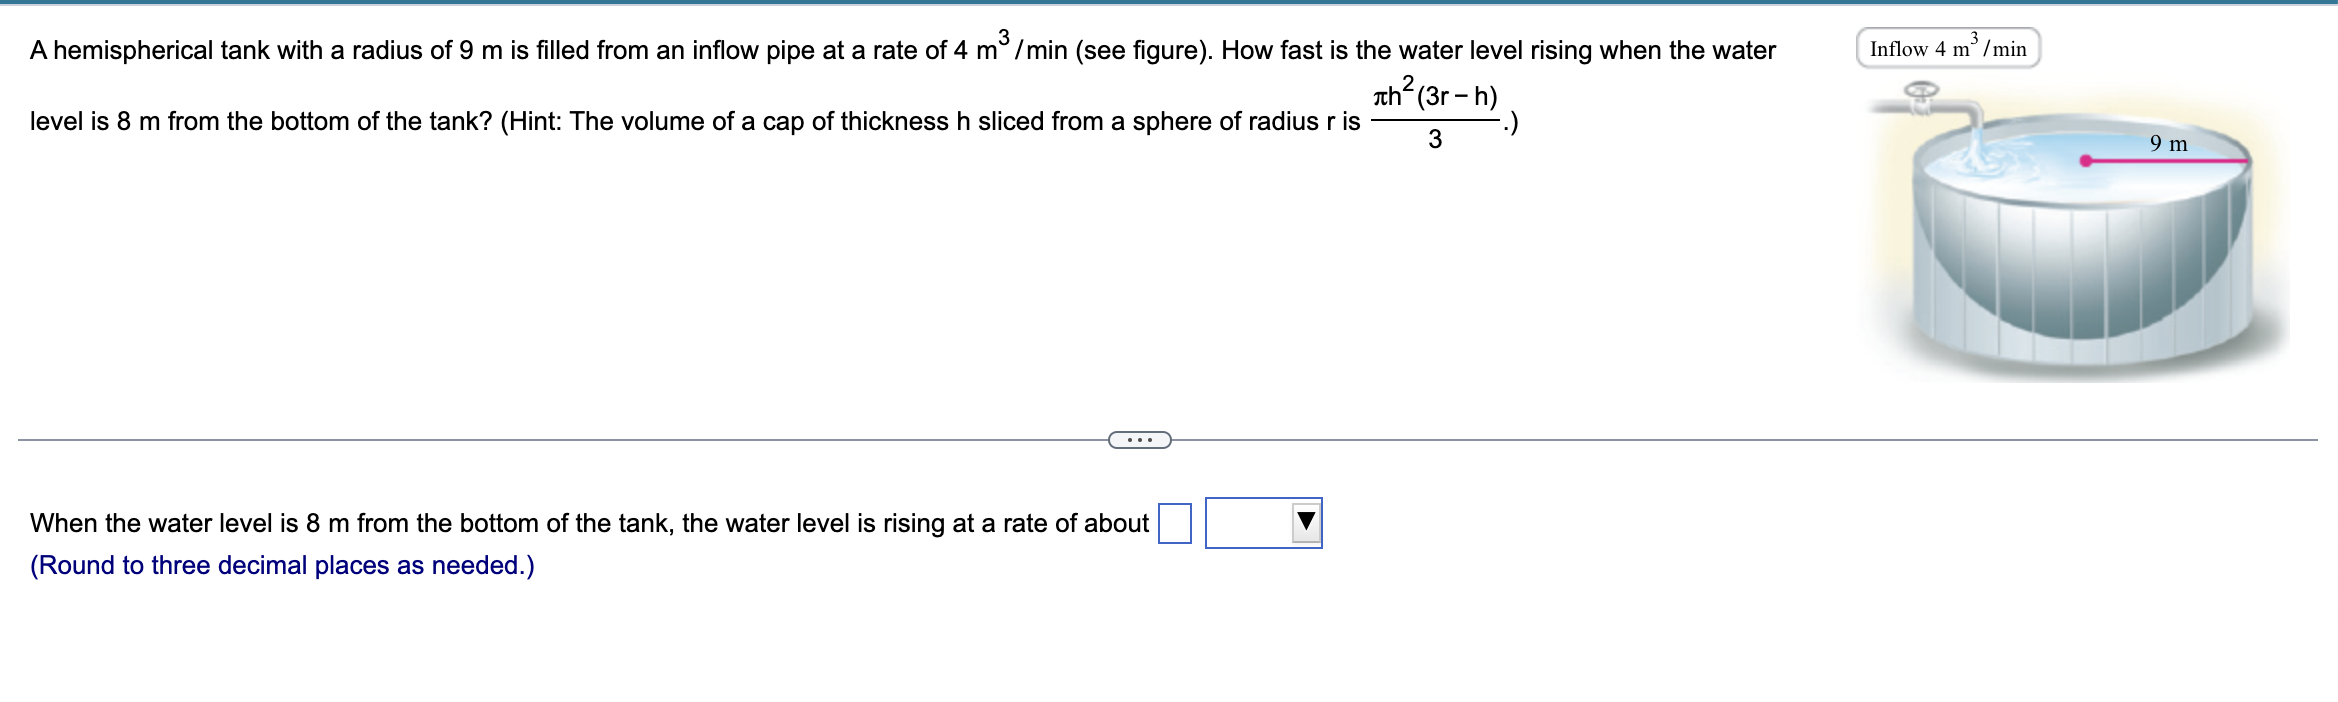Click the inflow pipe valve in the figure
2338x702 pixels.
pos(1920,88)
